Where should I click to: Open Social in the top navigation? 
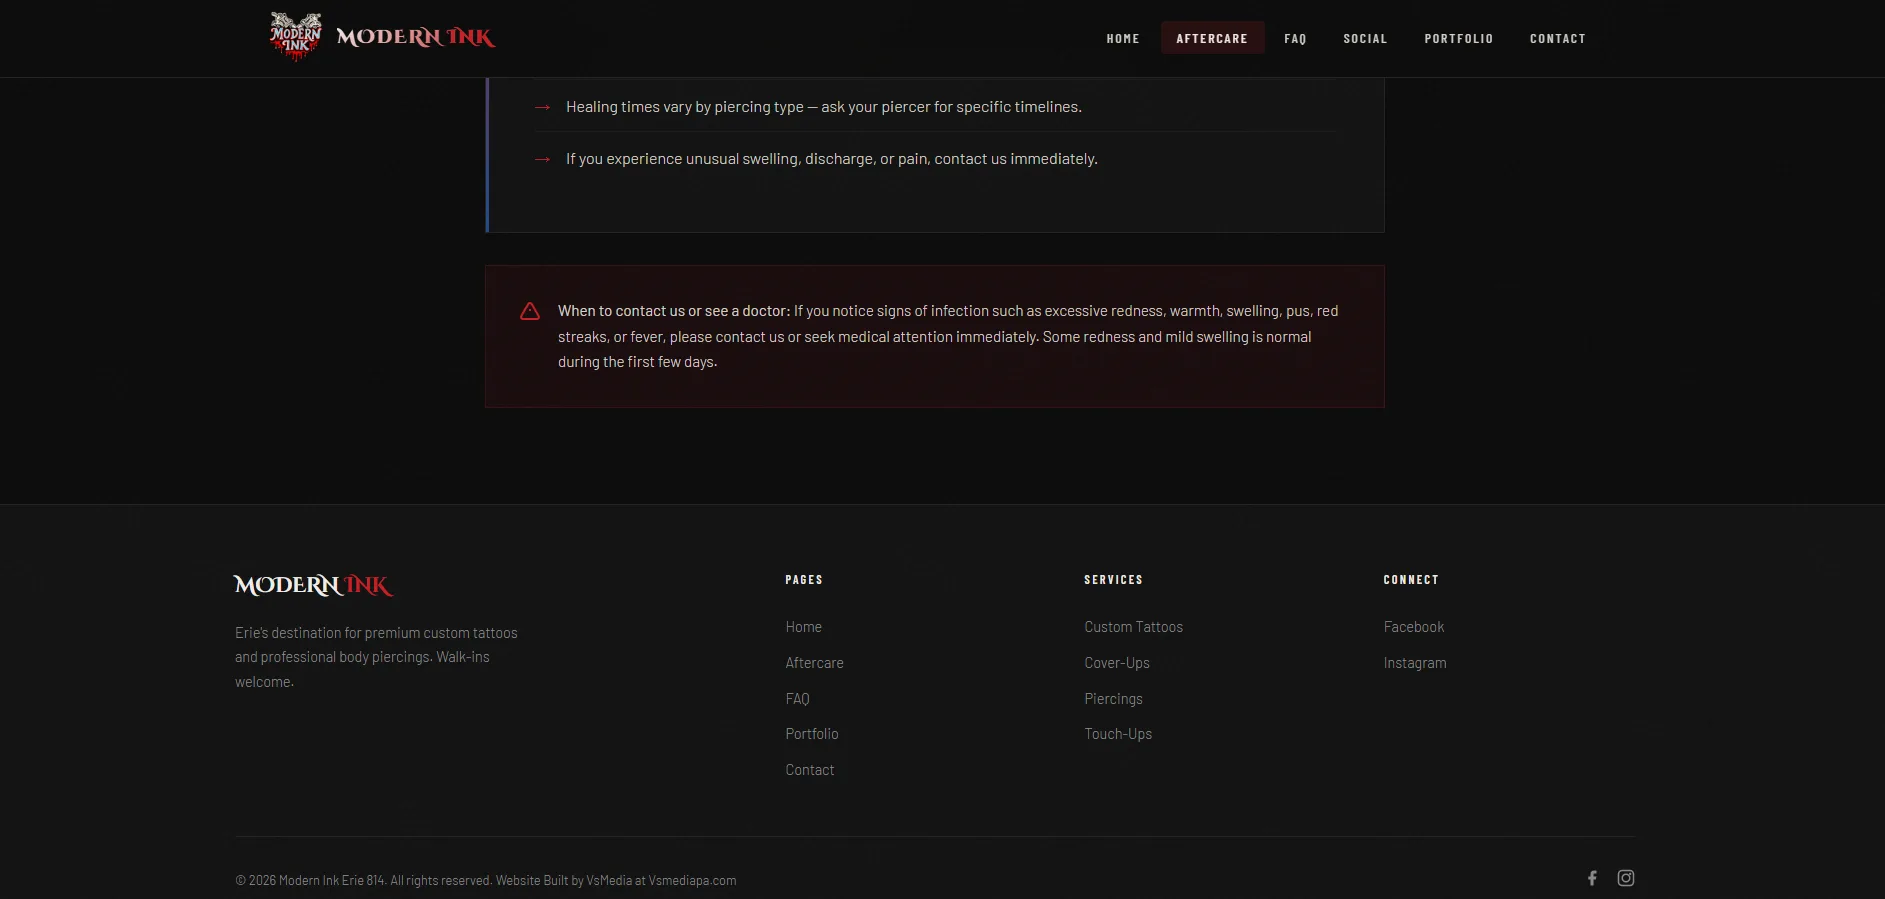tap(1365, 38)
